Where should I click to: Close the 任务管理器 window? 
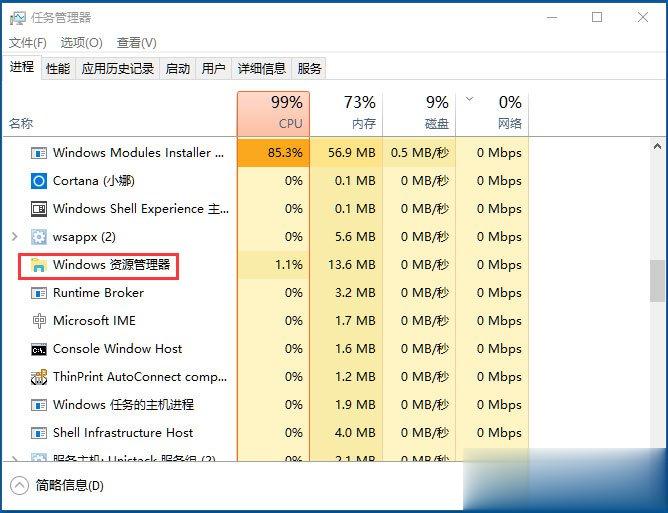point(642,17)
